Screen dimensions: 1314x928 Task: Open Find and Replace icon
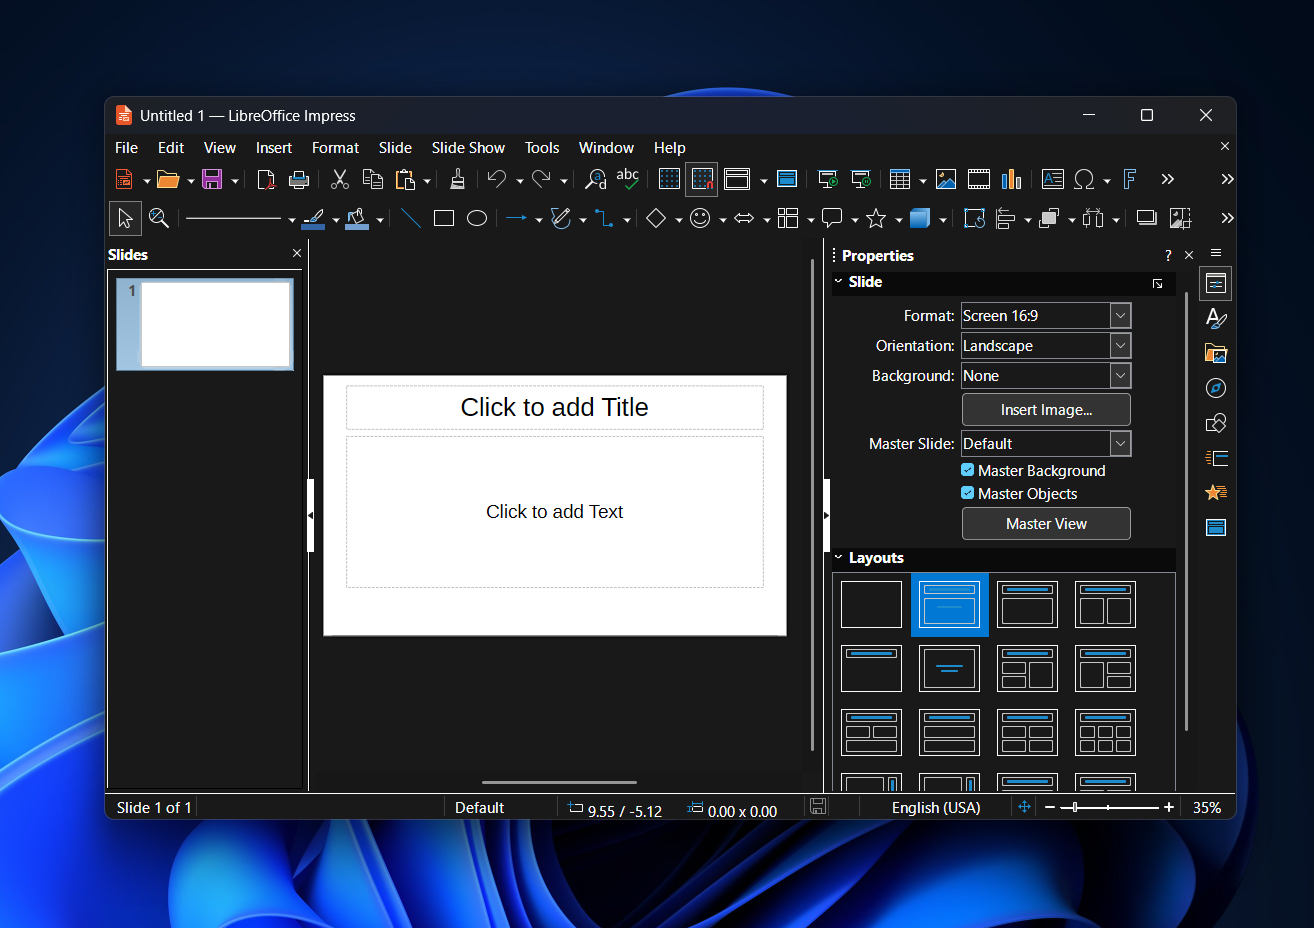(x=596, y=179)
